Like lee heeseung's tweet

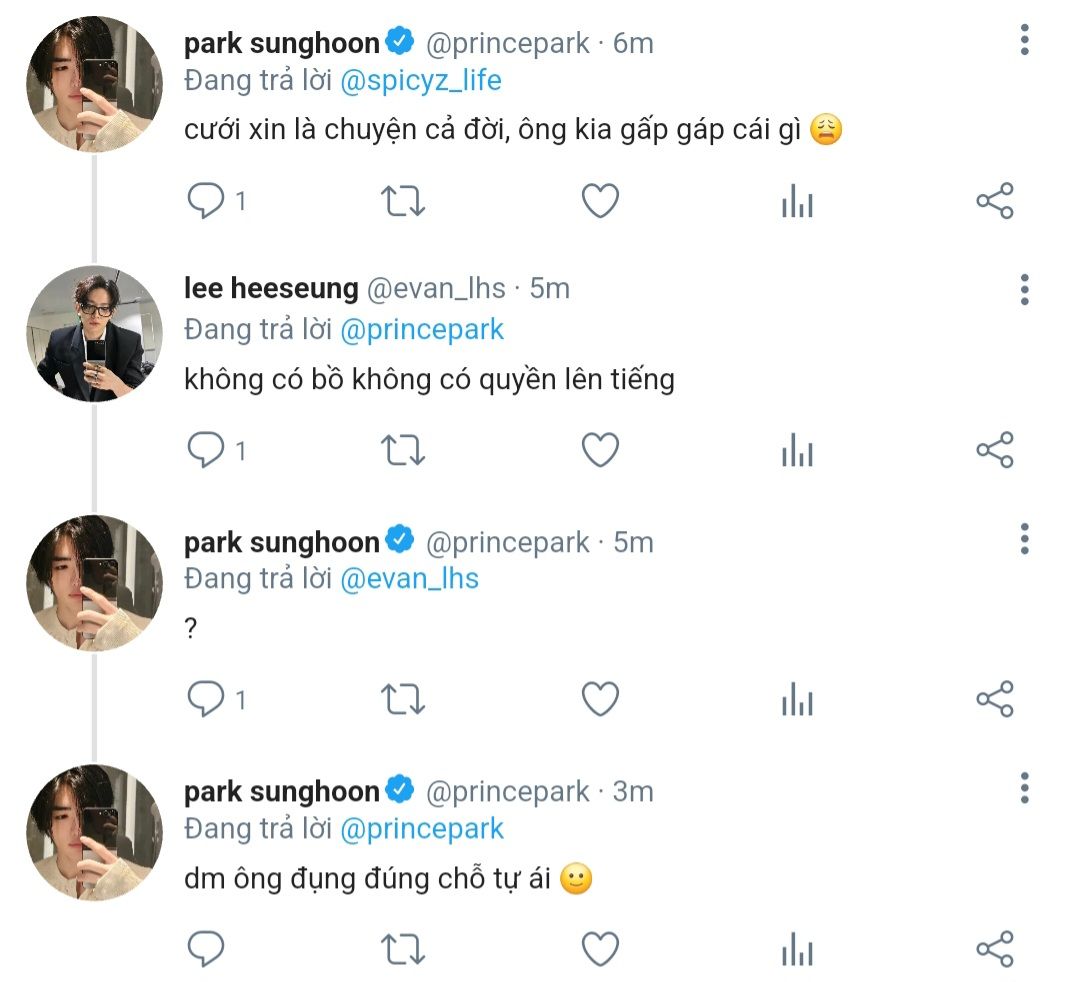tap(600, 451)
